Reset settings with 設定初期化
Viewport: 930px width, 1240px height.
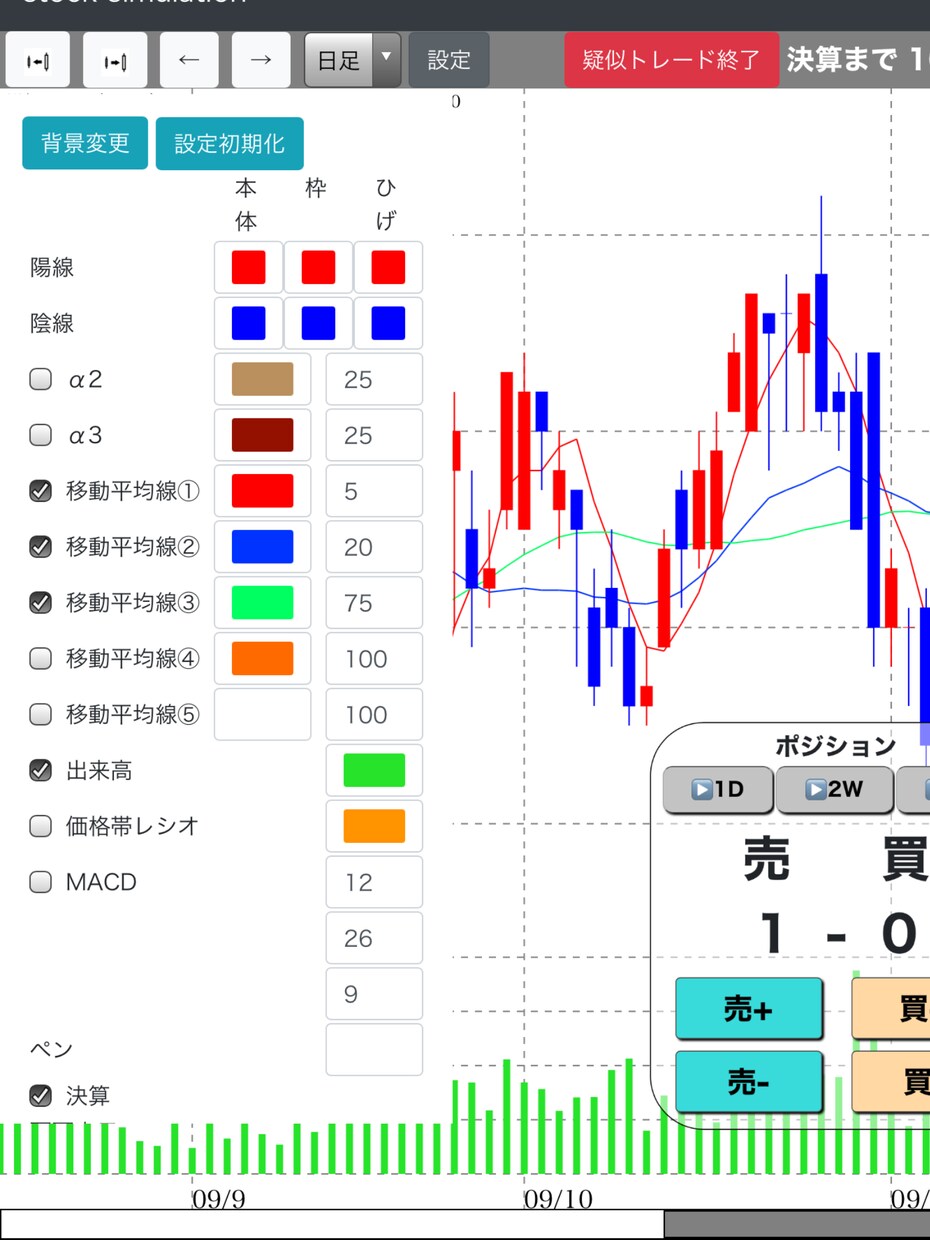[230, 143]
